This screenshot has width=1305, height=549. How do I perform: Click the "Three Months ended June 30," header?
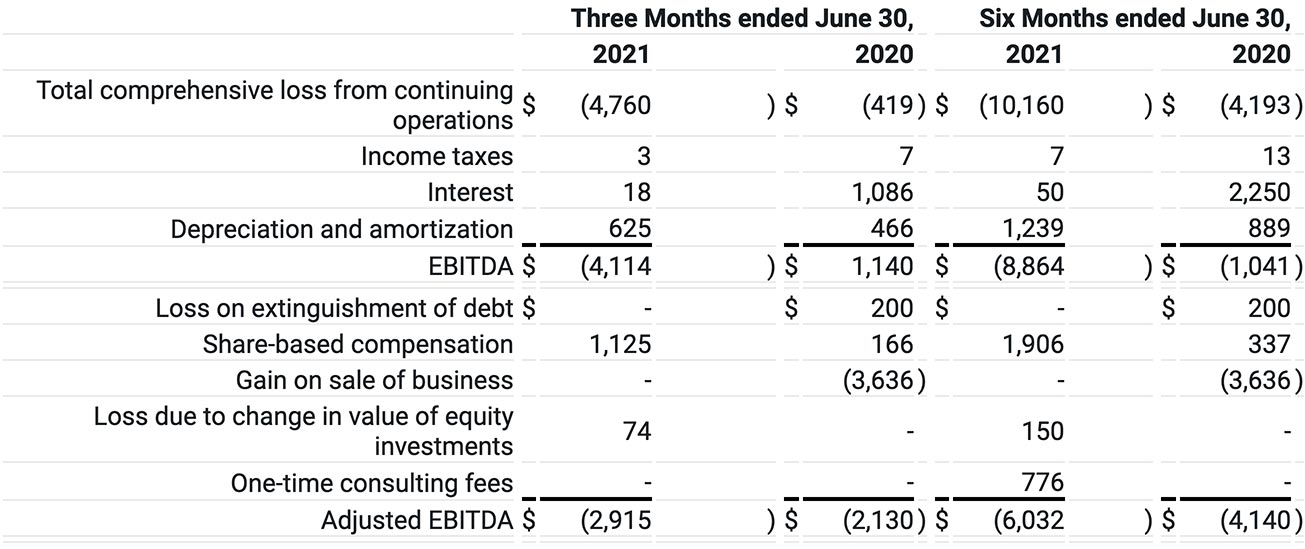741,18
